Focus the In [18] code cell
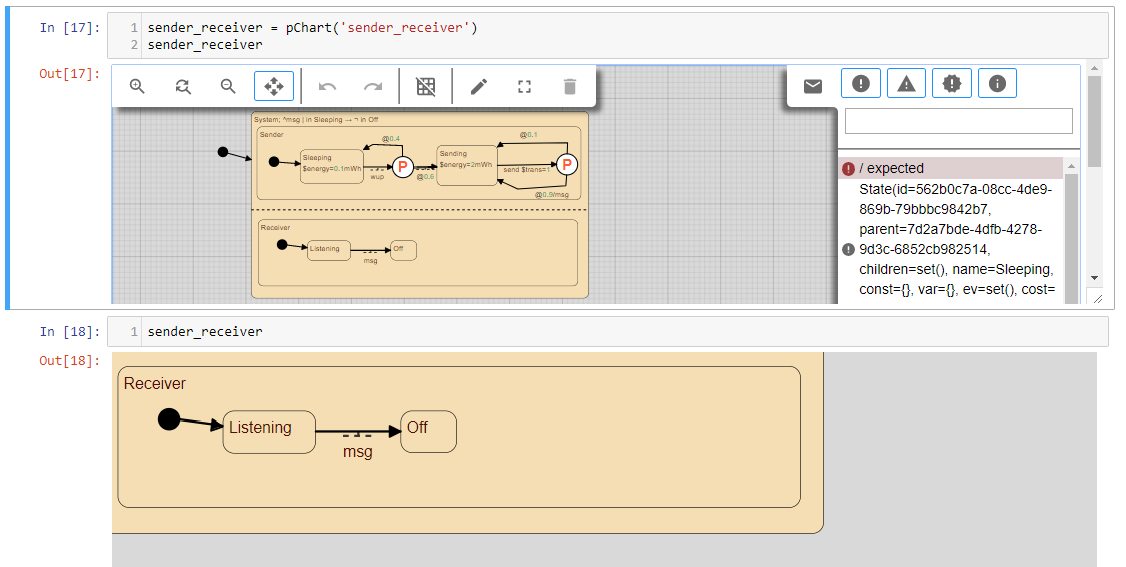Screen dimensions: 1126x567 pos(622,332)
